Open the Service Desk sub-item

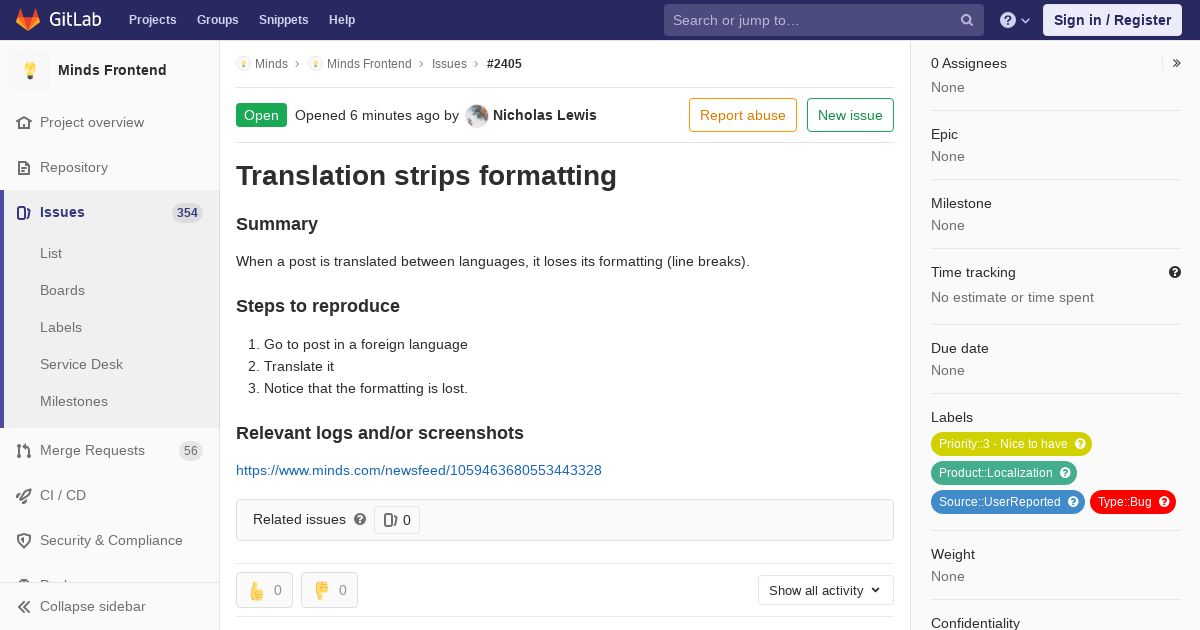[x=81, y=364]
